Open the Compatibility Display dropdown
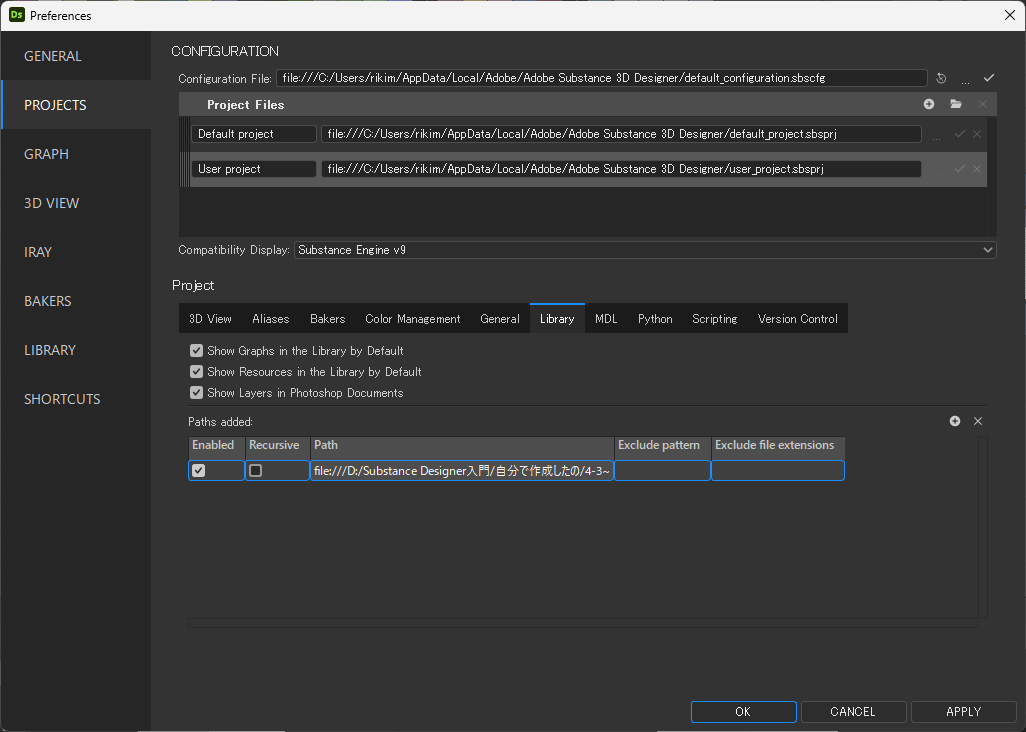The image size is (1026, 732). coord(645,250)
